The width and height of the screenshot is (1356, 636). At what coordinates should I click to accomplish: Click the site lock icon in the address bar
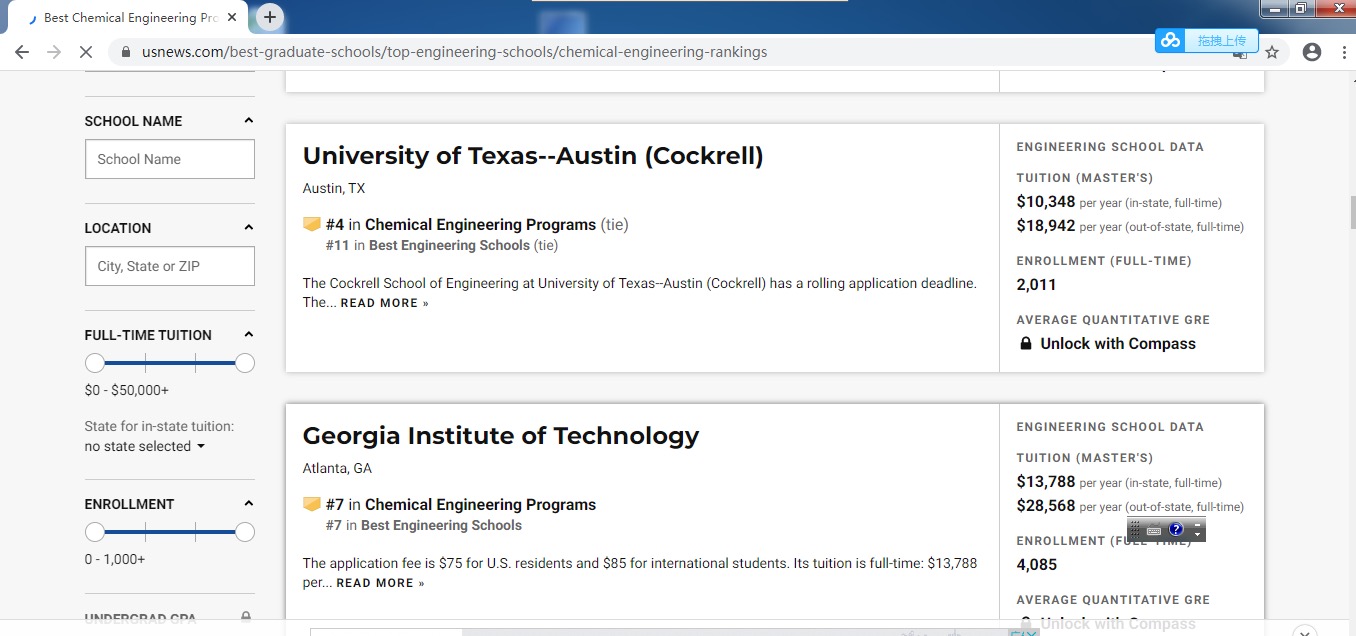(x=126, y=52)
